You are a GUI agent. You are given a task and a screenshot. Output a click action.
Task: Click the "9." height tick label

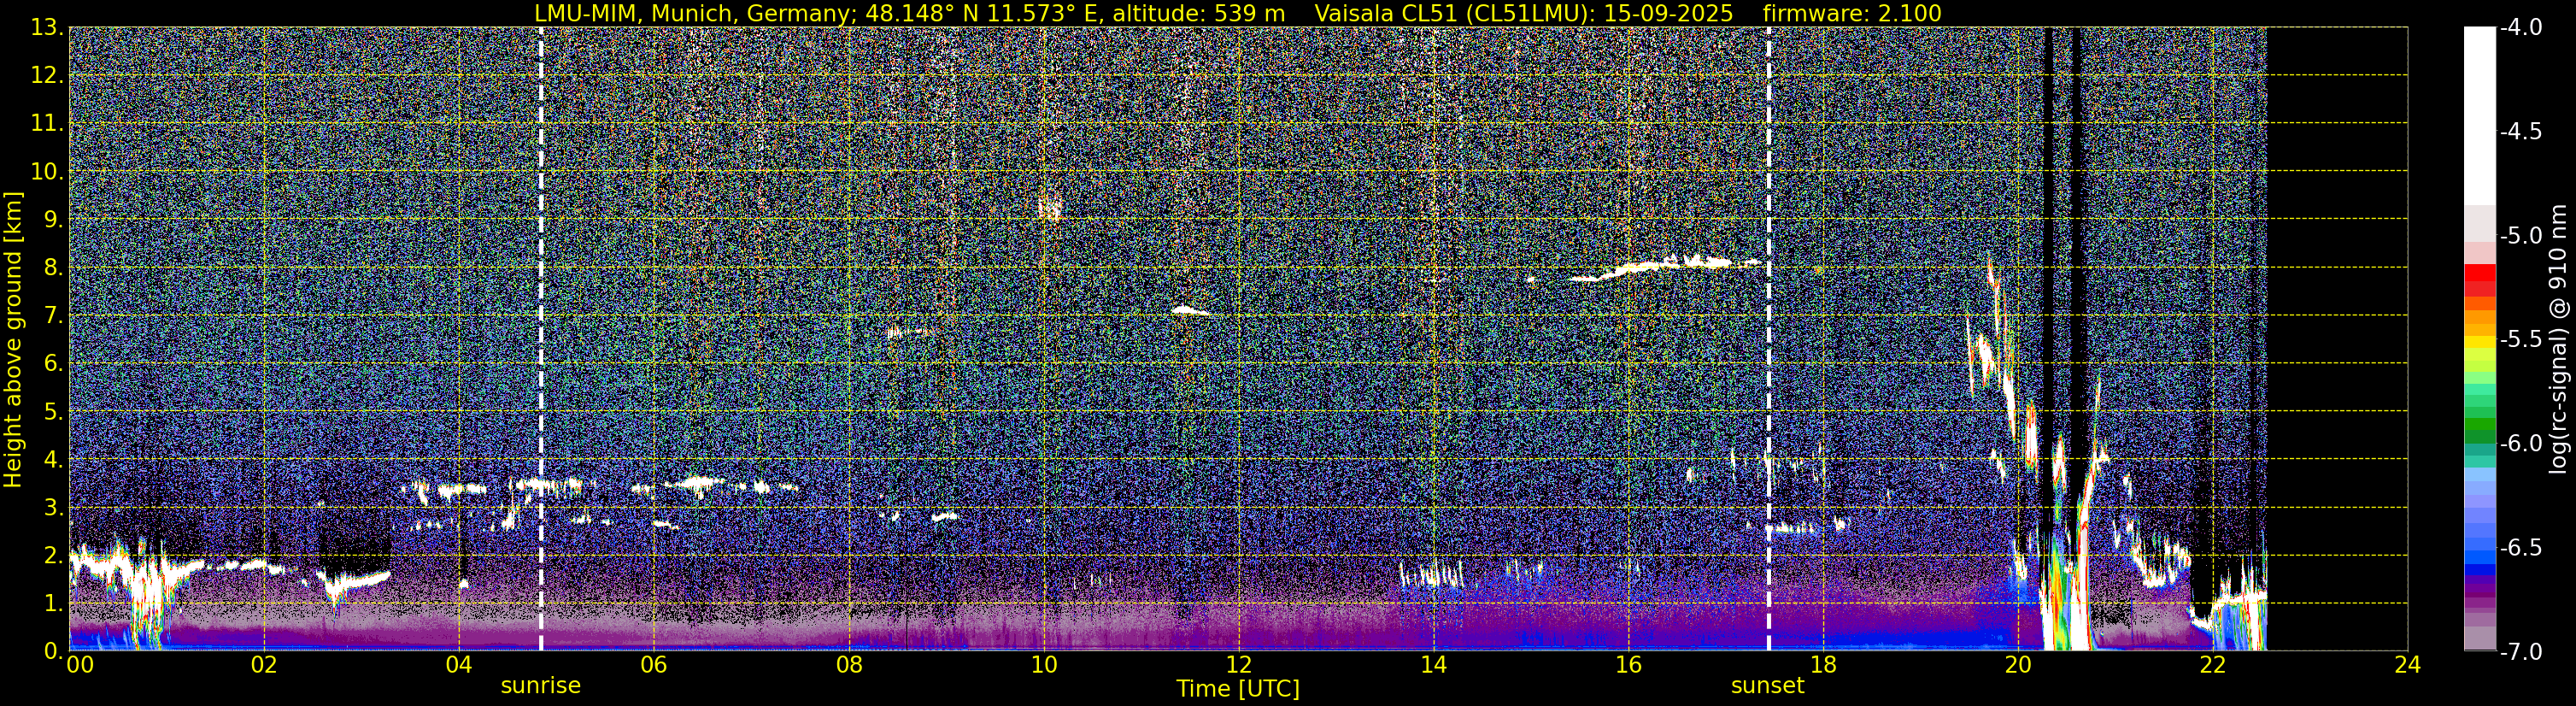53,220
